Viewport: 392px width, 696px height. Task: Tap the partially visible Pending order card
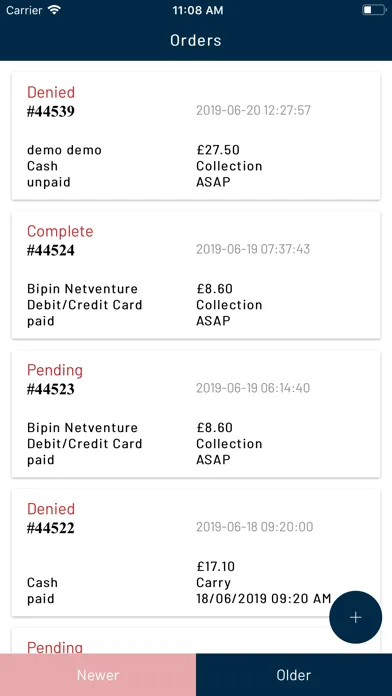[x=196, y=641]
